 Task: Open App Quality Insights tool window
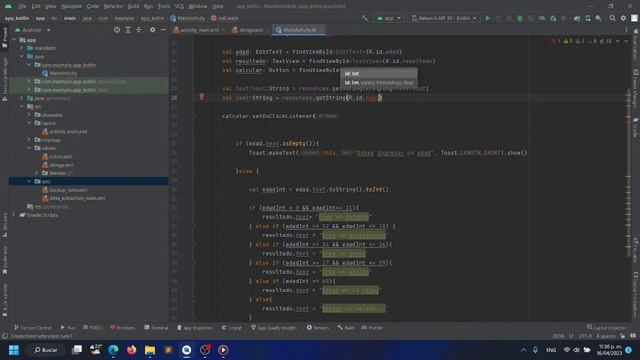273,328
